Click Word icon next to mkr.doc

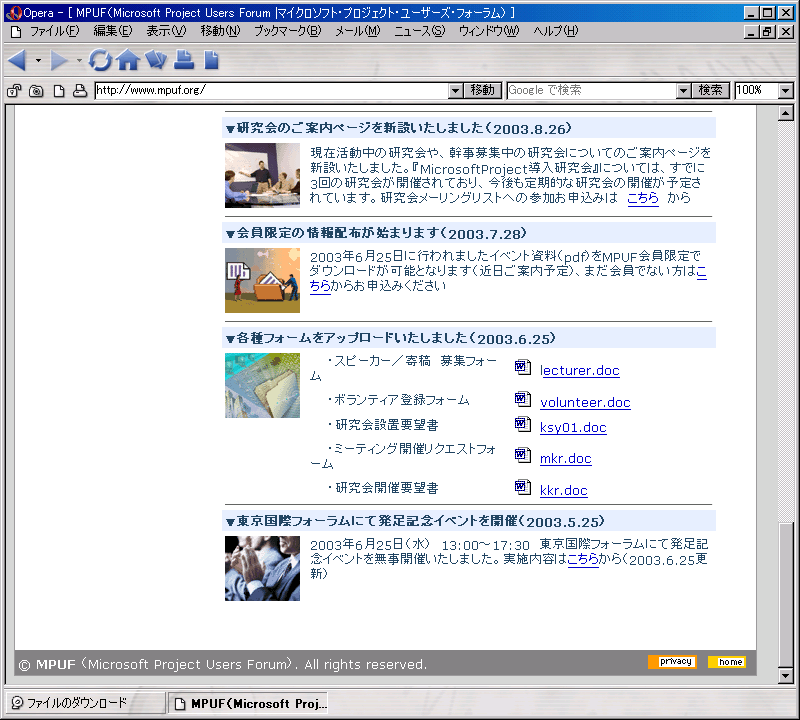tap(522, 455)
